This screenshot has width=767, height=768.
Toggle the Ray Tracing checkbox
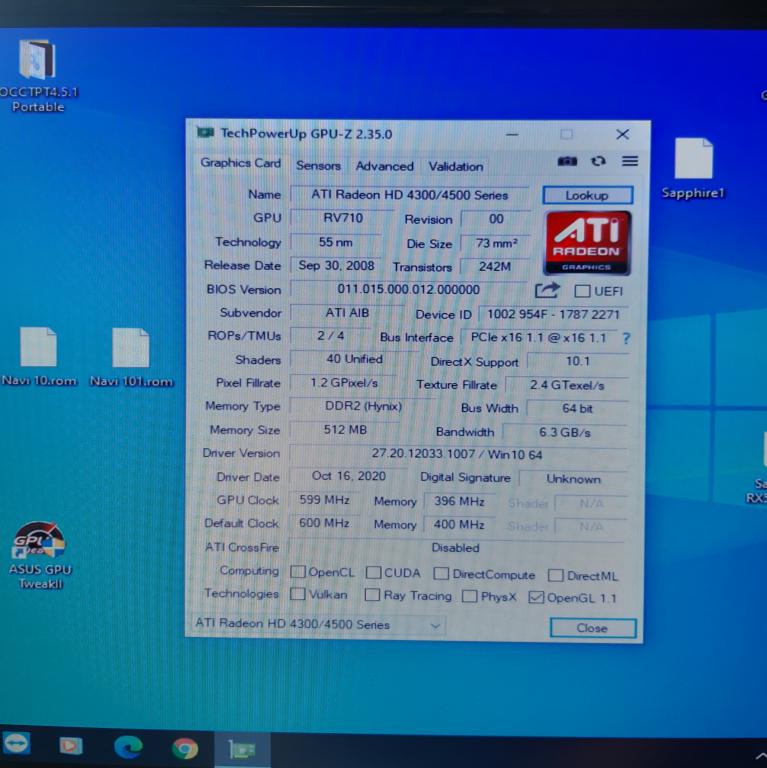[372, 595]
